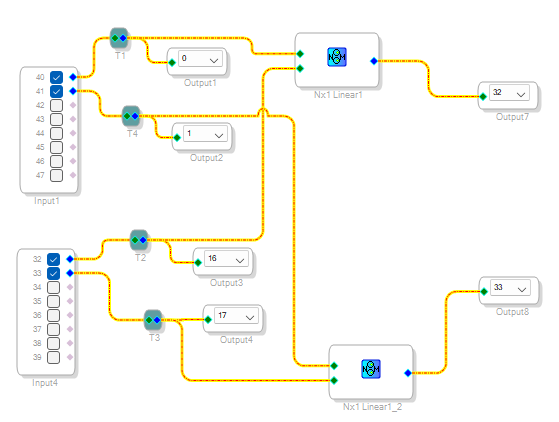Screen dimensions: 559x422
Task: Uncheck channel 33 in Input4
Action: point(53,273)
